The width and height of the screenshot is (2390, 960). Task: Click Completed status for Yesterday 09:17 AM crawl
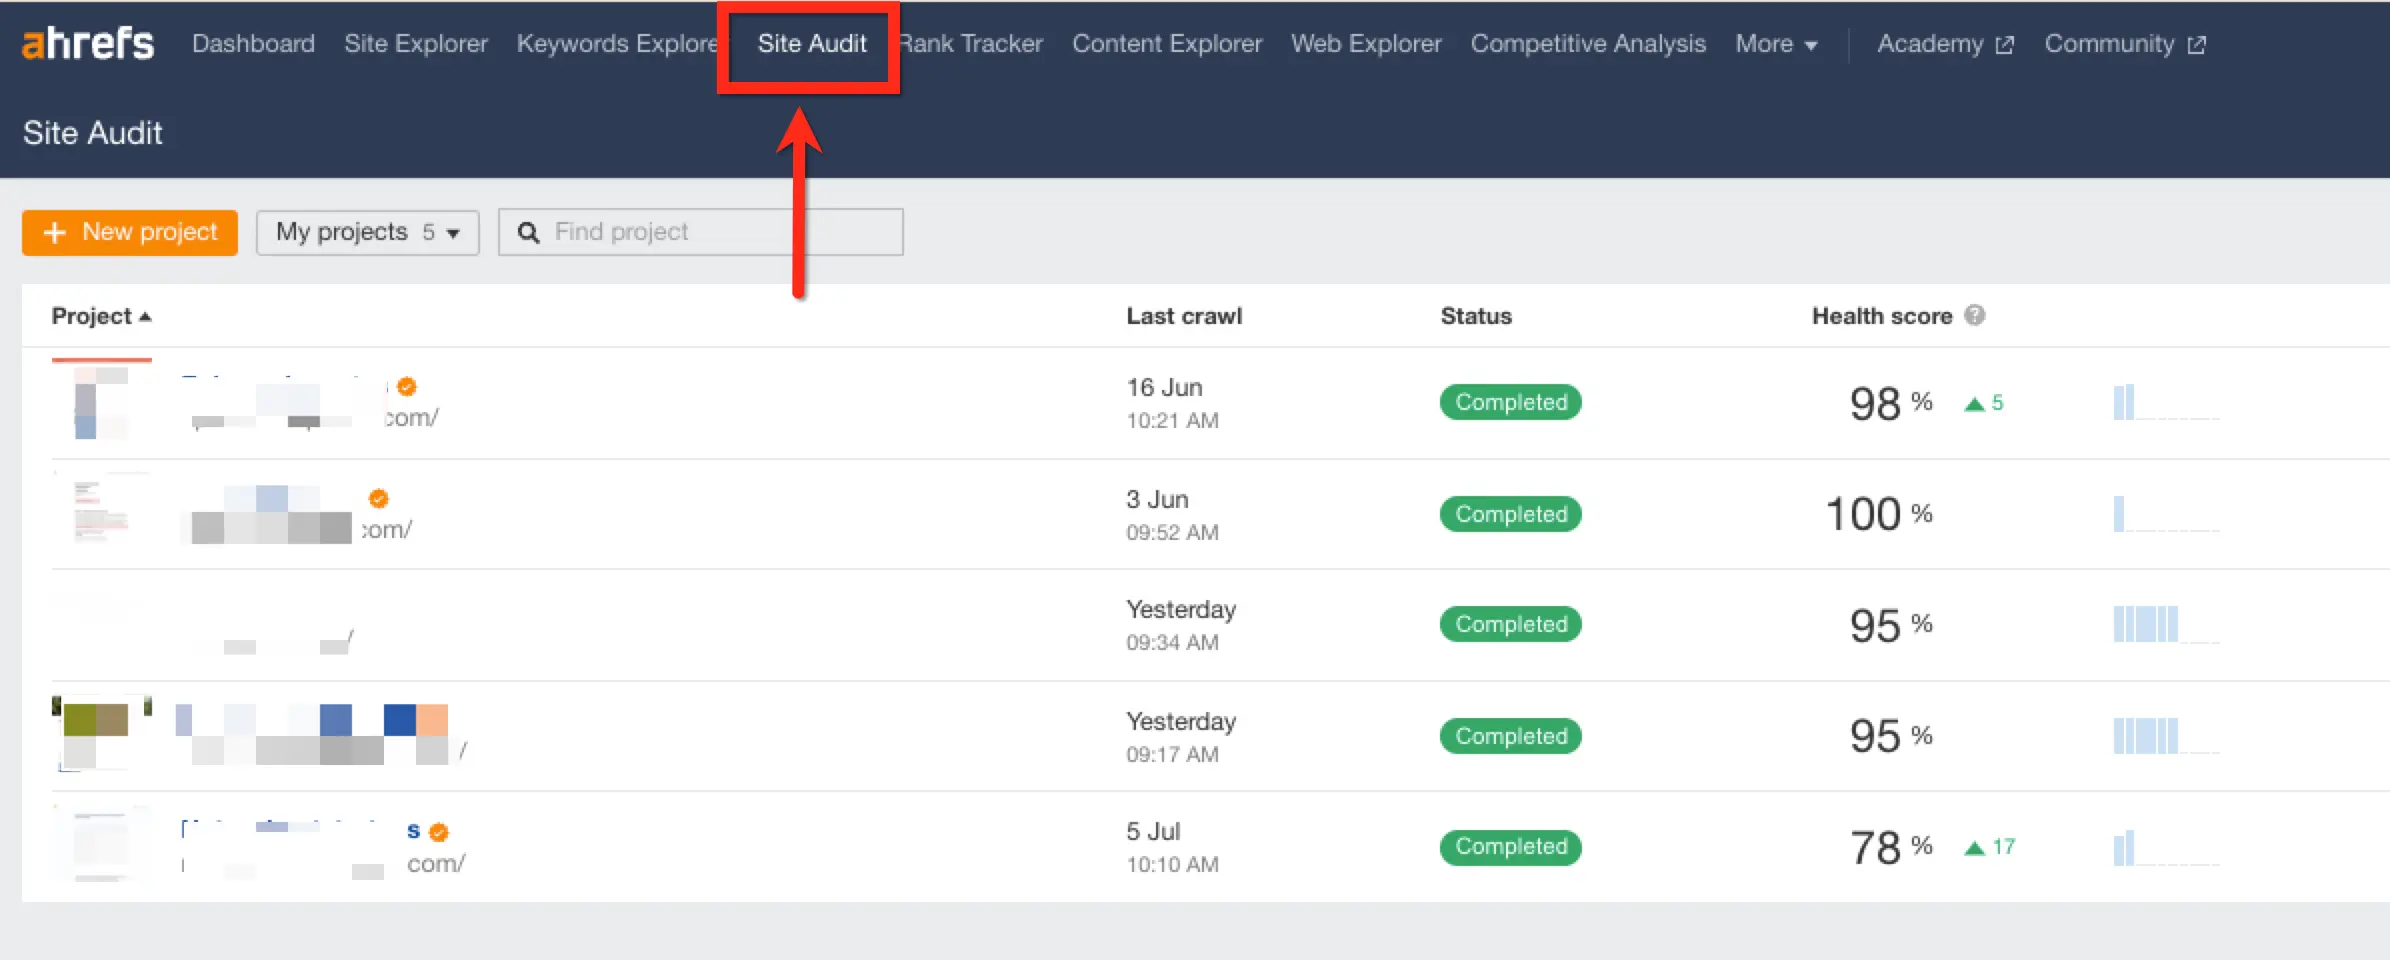(1511, 736)
